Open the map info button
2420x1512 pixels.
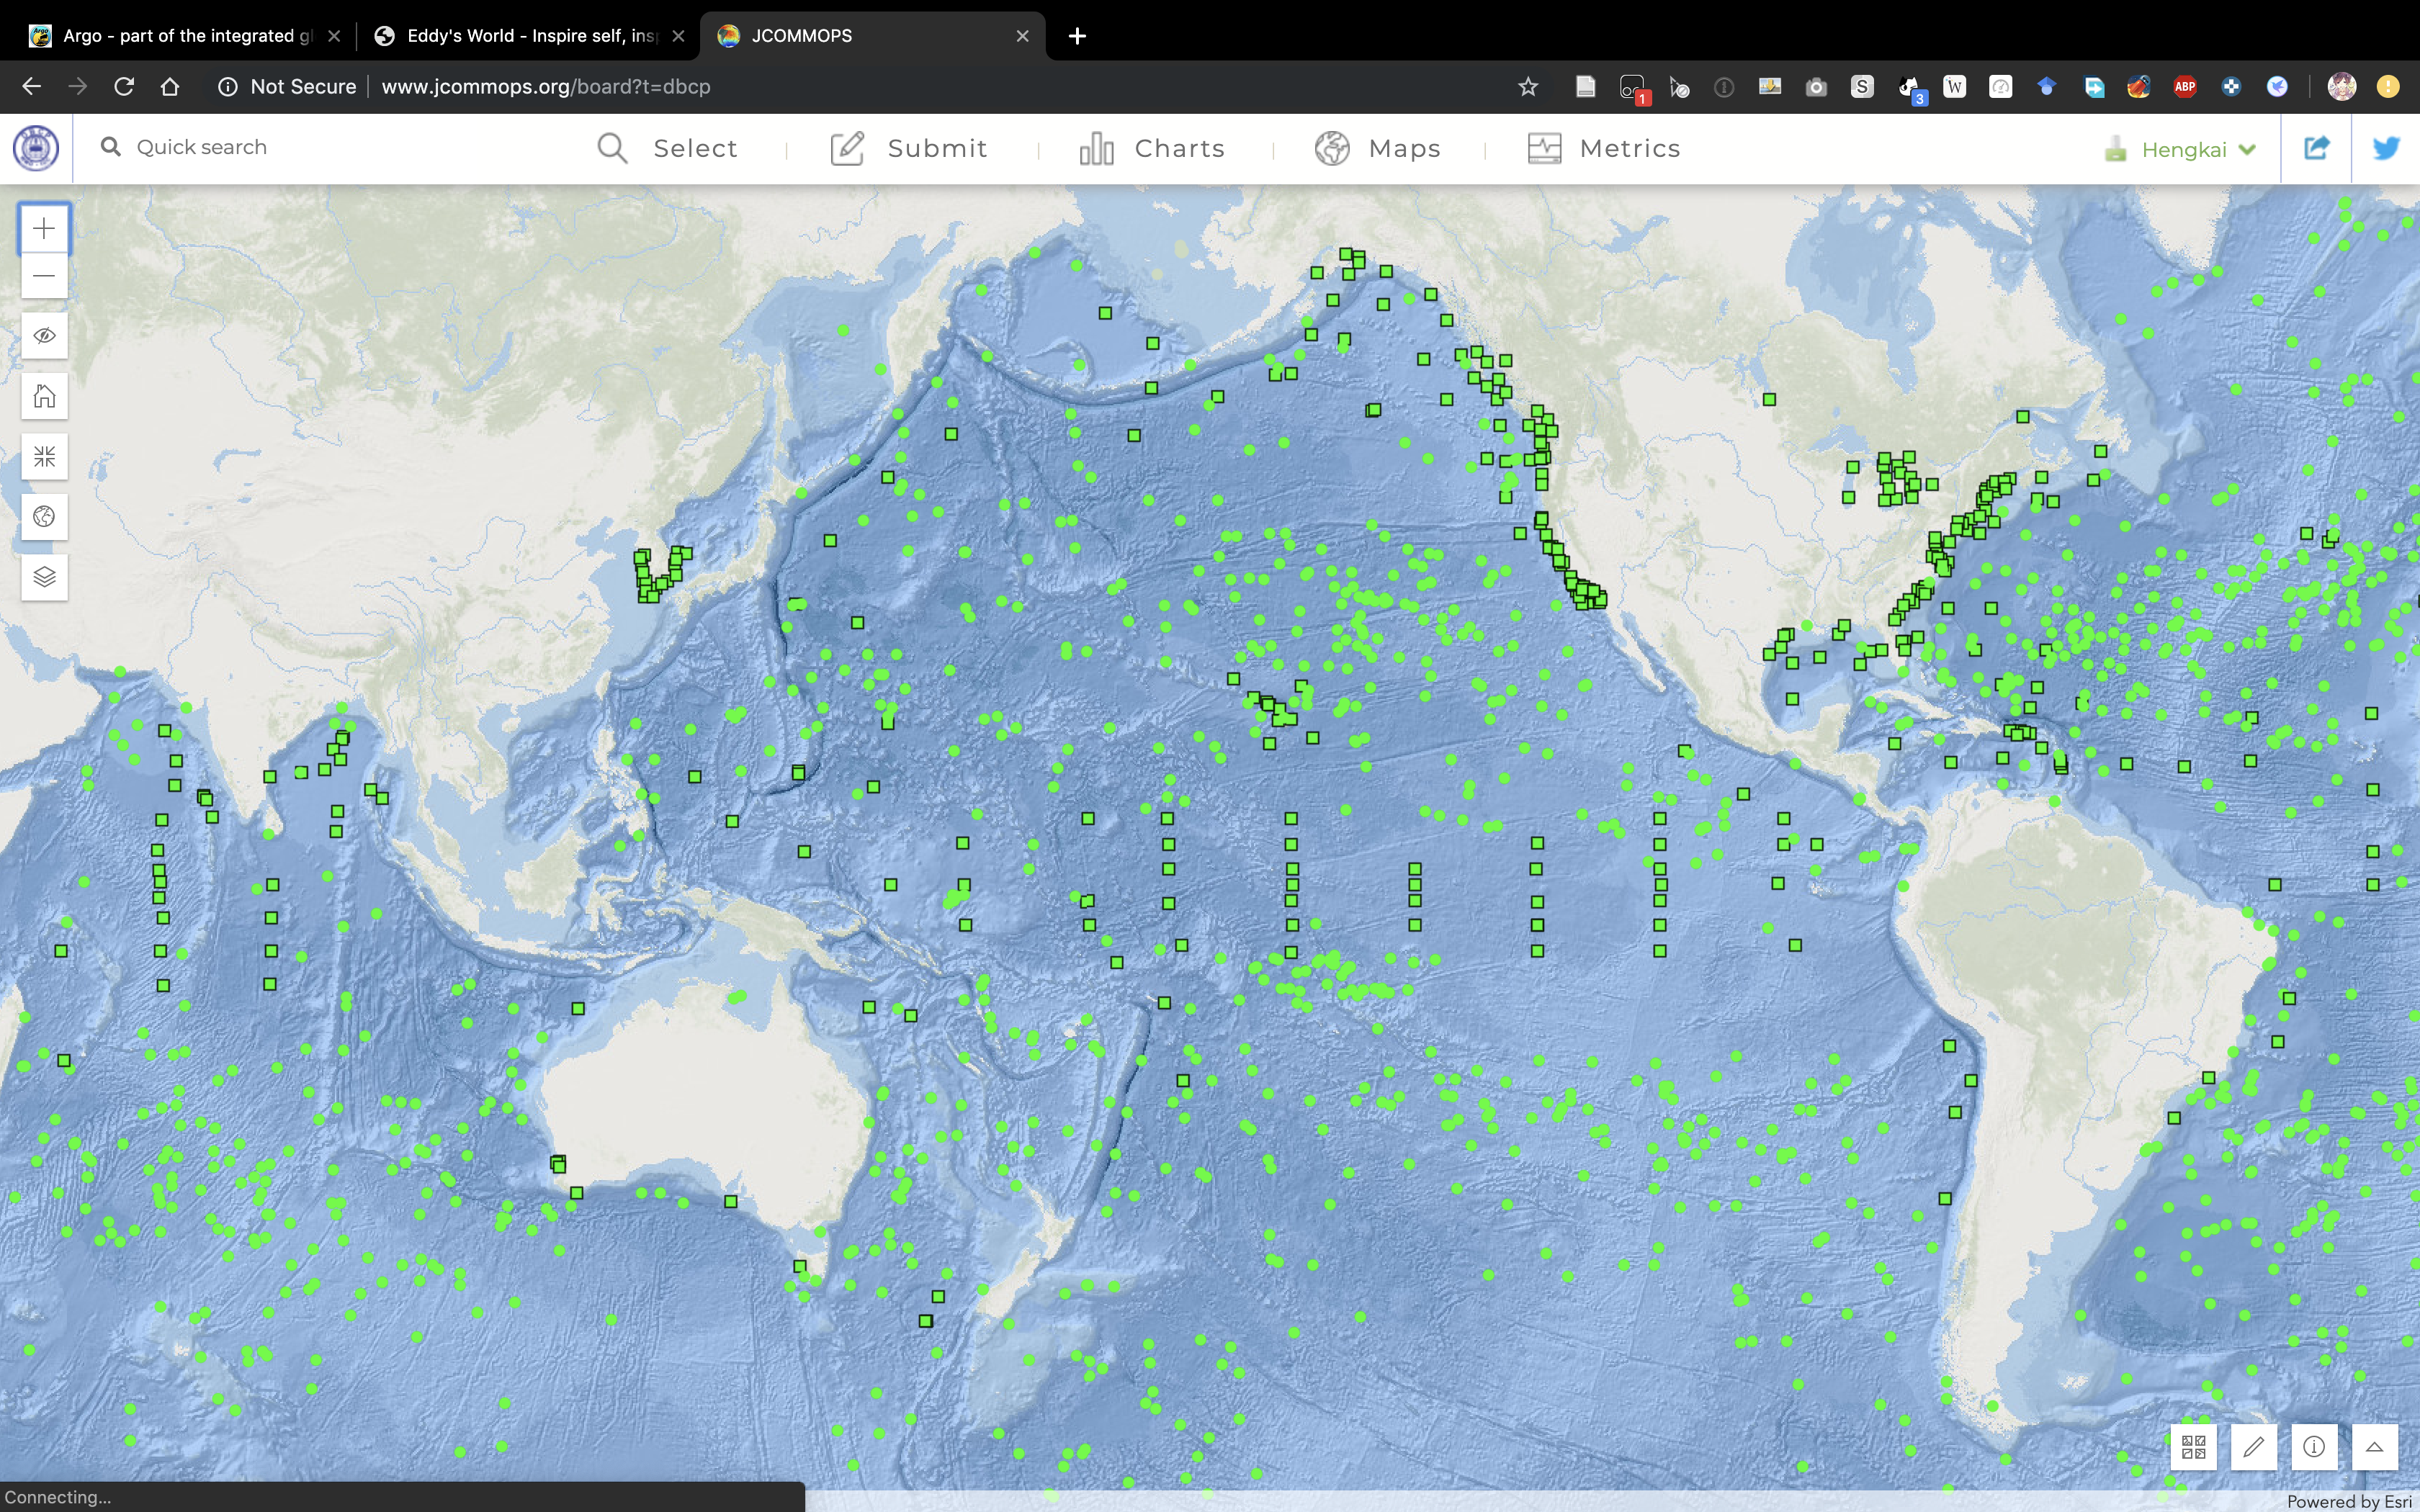[2314, 1447]
